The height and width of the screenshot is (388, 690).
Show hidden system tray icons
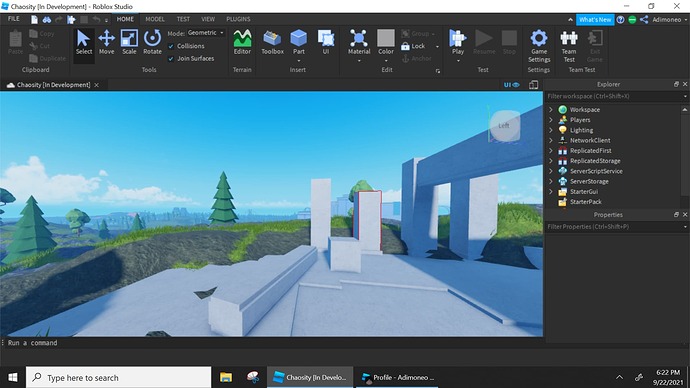coord(620,377)
